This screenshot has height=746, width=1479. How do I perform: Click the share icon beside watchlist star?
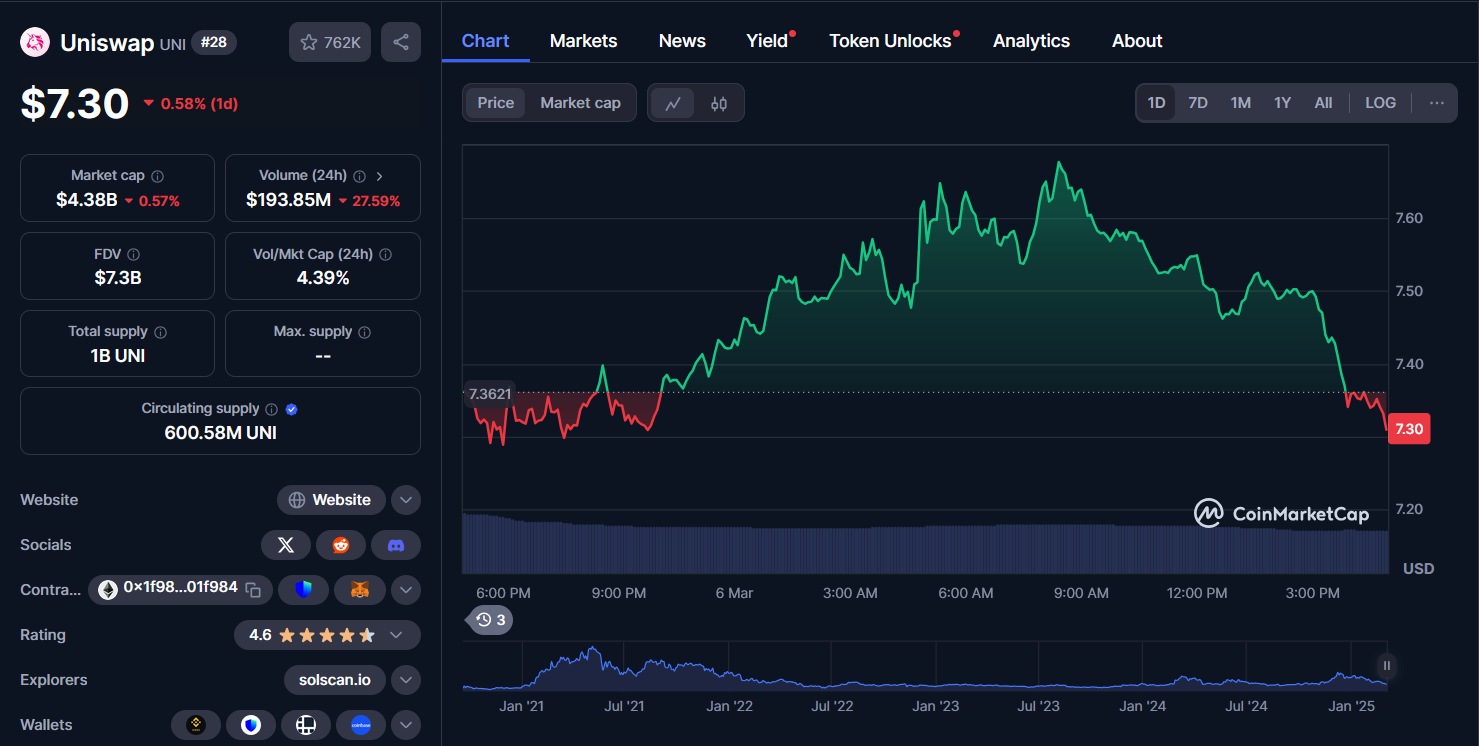(x=401, y=42)
